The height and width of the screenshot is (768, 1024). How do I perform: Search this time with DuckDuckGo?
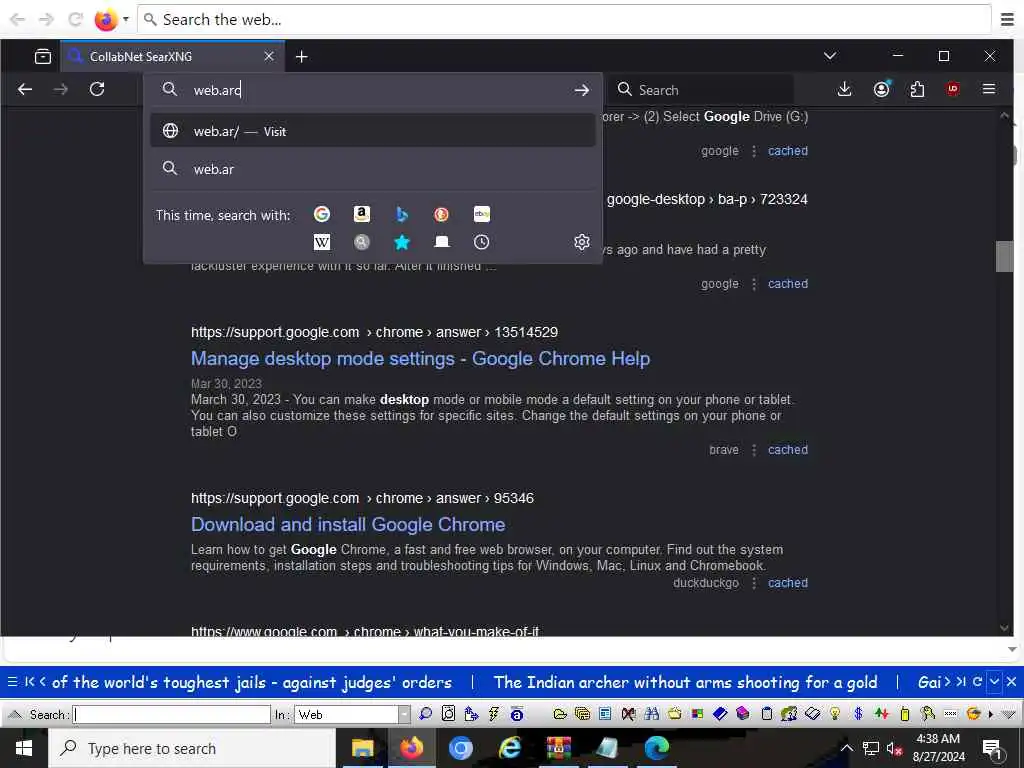[441, 214]
